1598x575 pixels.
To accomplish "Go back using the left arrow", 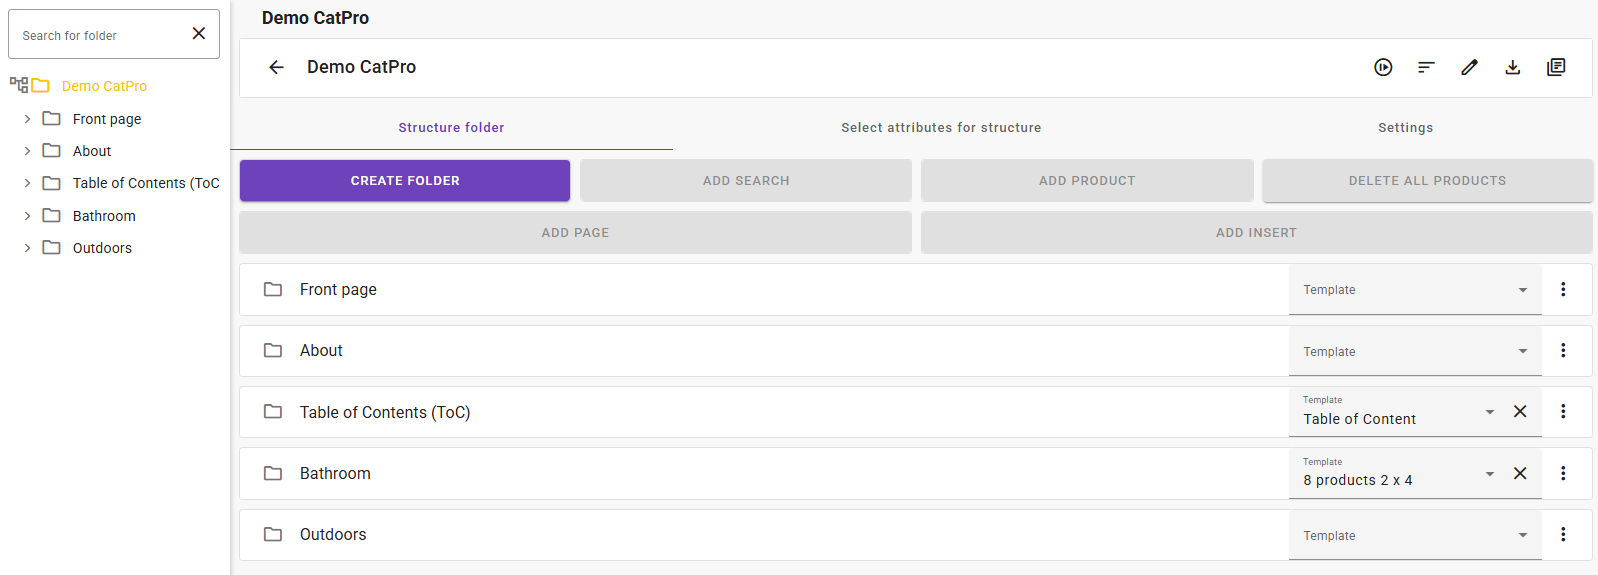I will pyautogui.click(x=277, y=67).
